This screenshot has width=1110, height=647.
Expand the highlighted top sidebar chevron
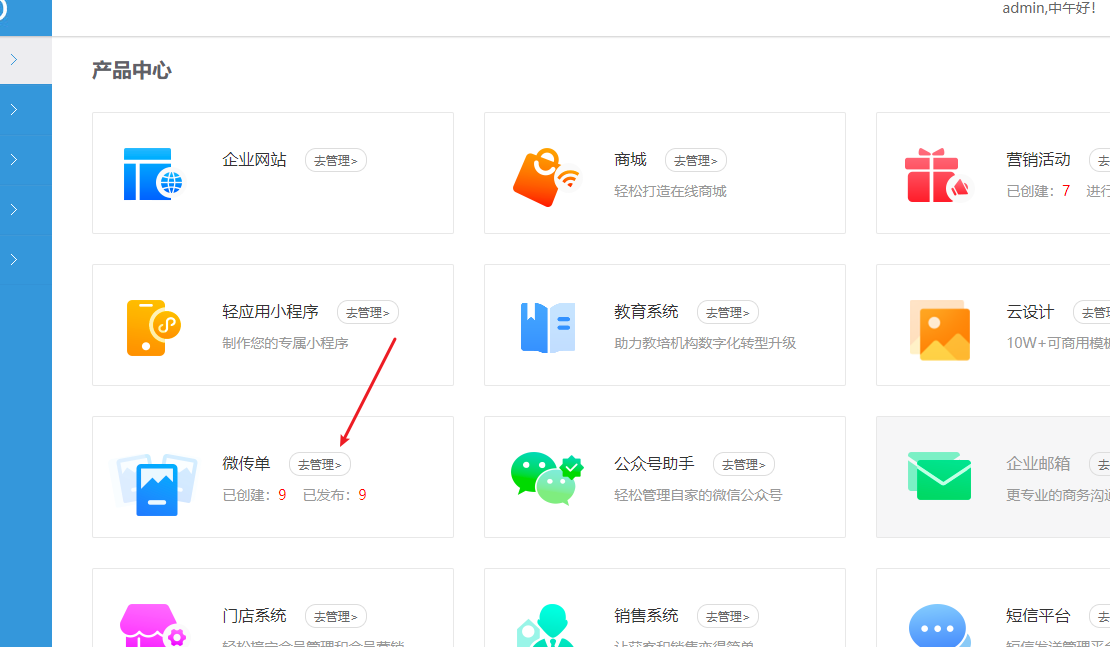(14, 60)
